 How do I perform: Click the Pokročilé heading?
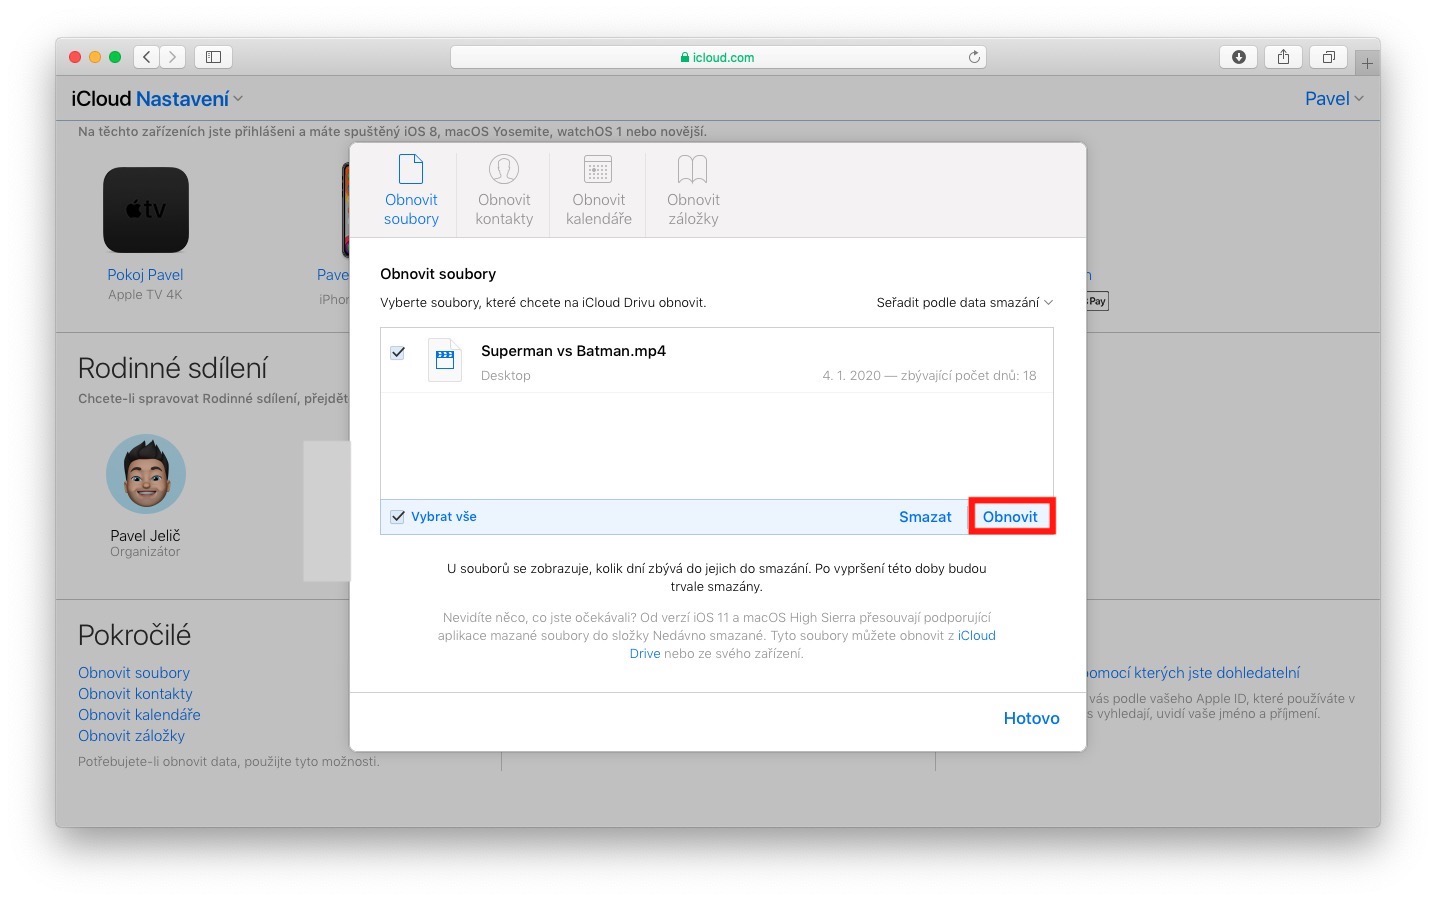click(134, 635)
